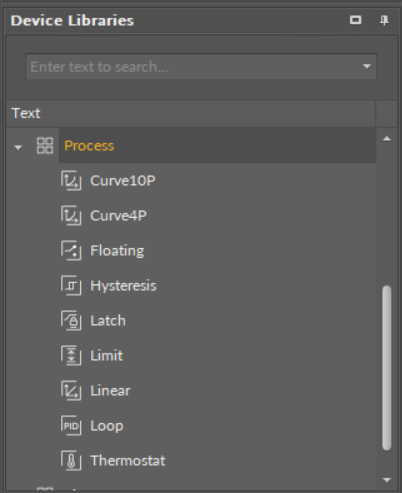Click the Linear component icon
Screen dimensions: 402x493
pos(71,391)
